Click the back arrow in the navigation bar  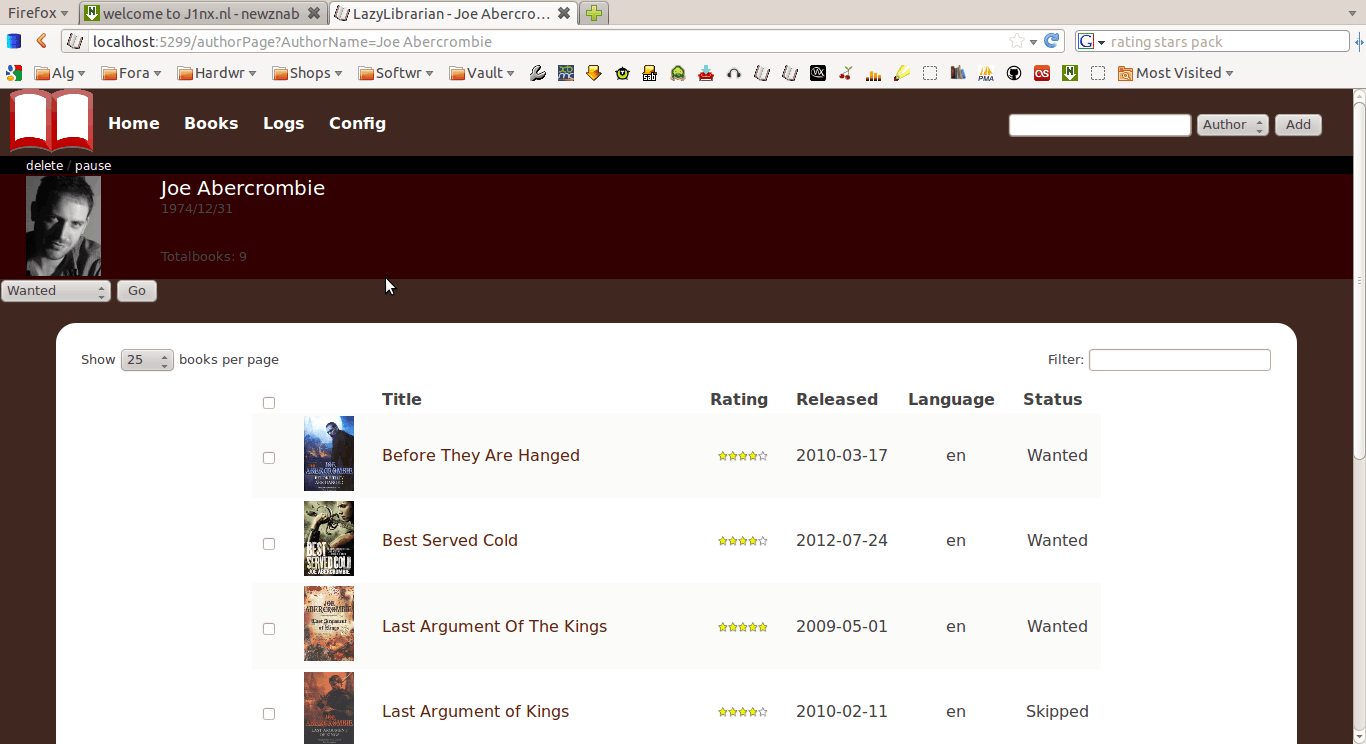coord(41,41)
